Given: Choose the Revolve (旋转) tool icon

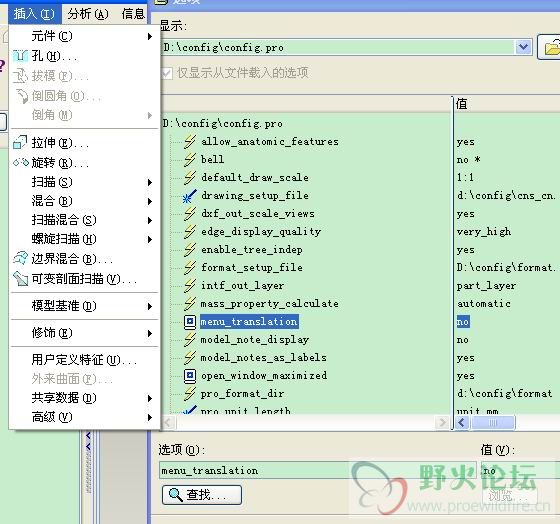Looking at the screenshot, I should [21, 163].
